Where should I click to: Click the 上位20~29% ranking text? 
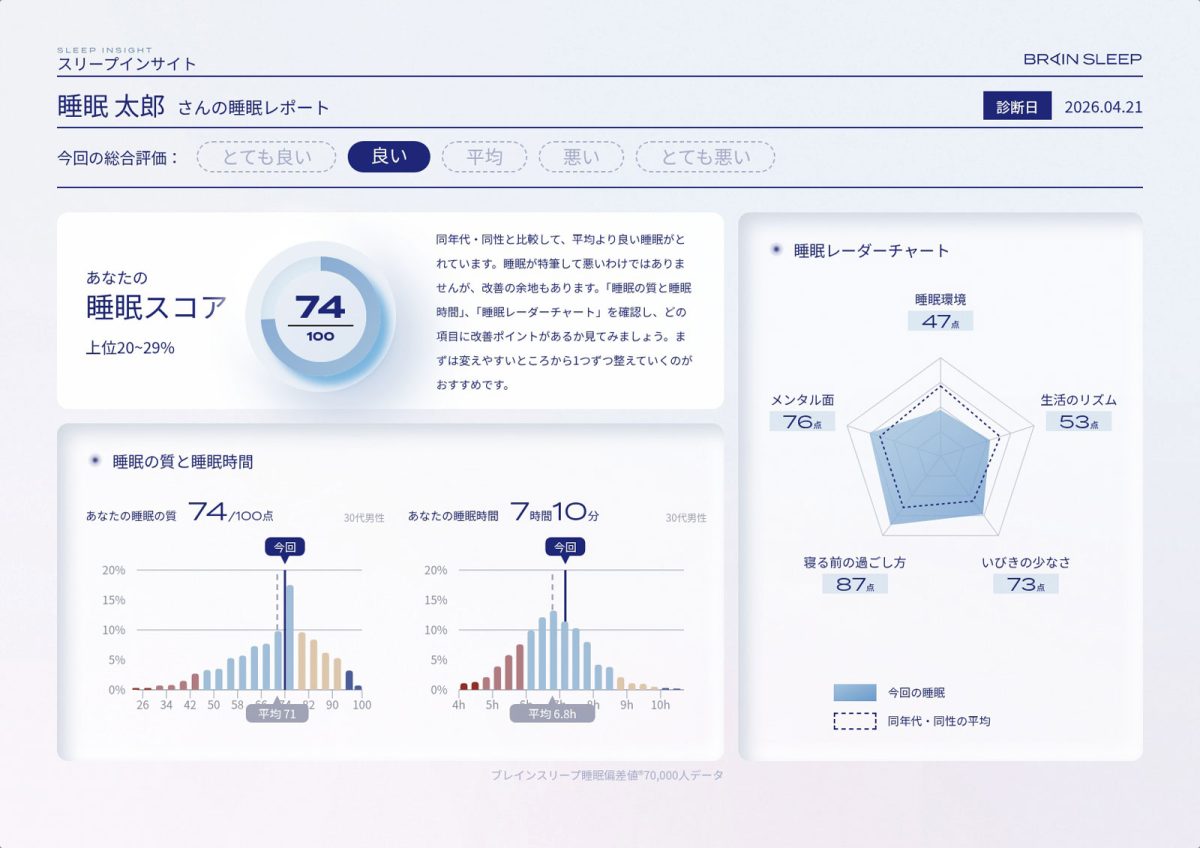[130, 348]
